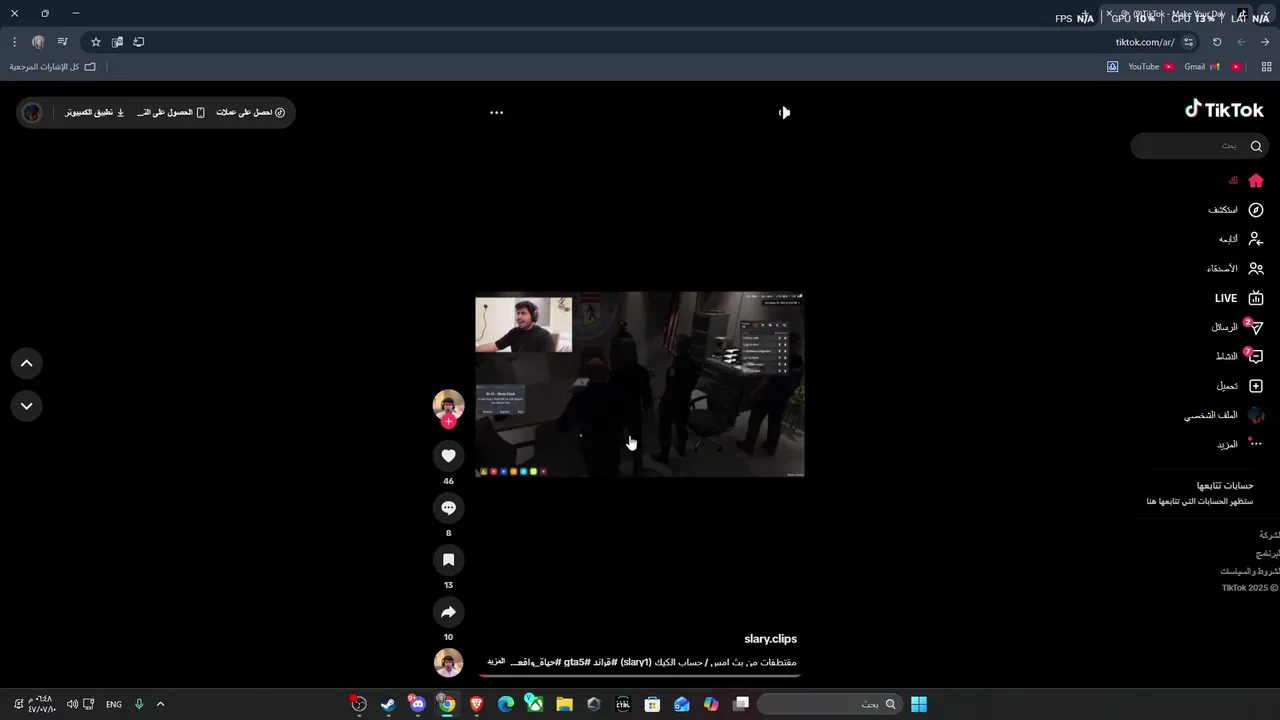Open Program (البرنامج) footer link
The image size is (1280, 720).
[1267, 553]
